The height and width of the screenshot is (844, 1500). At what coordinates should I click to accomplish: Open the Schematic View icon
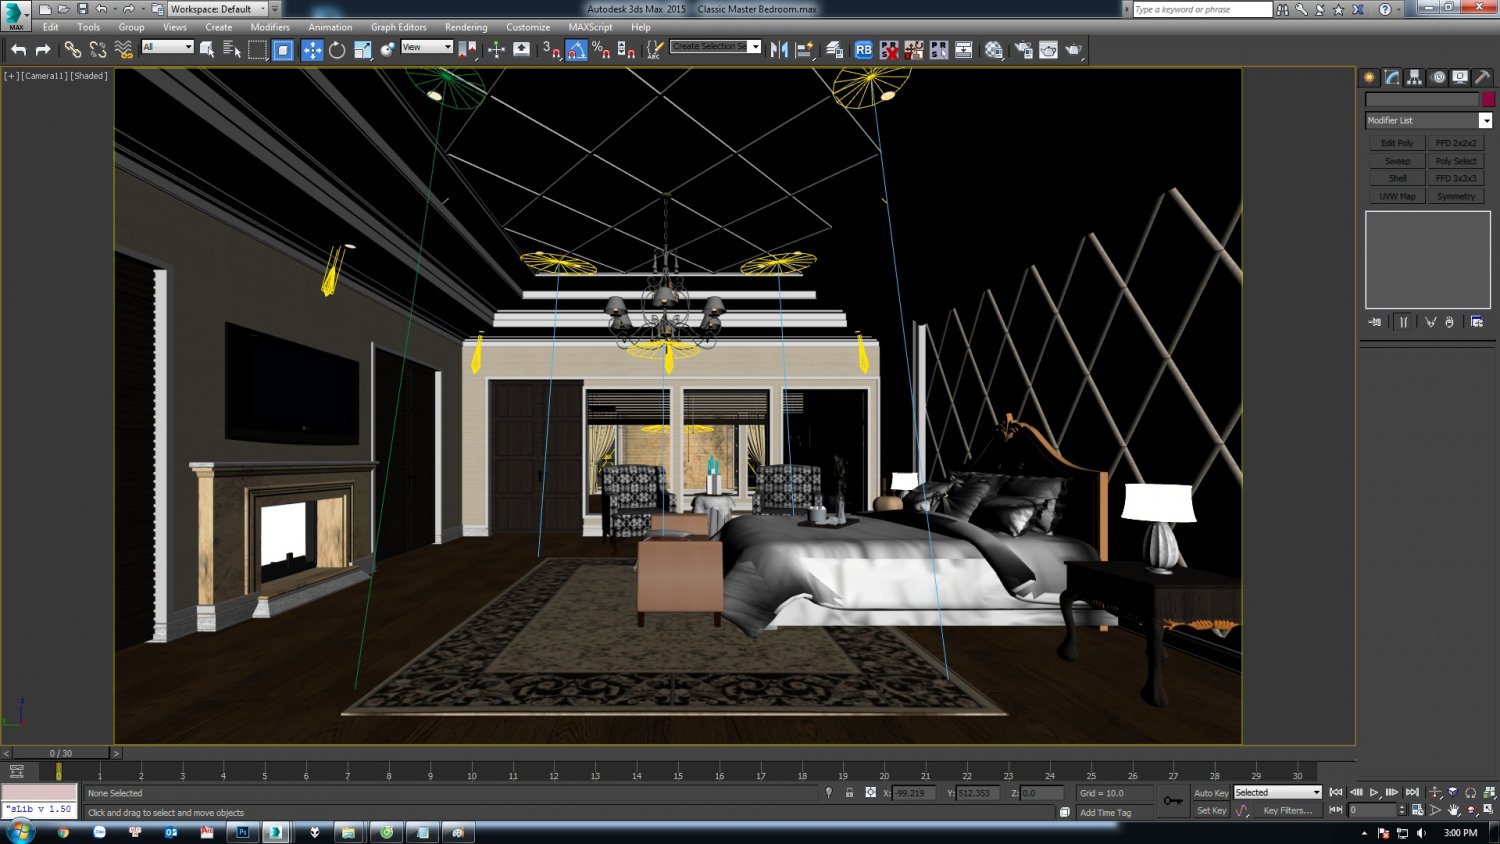click(964, 48)
